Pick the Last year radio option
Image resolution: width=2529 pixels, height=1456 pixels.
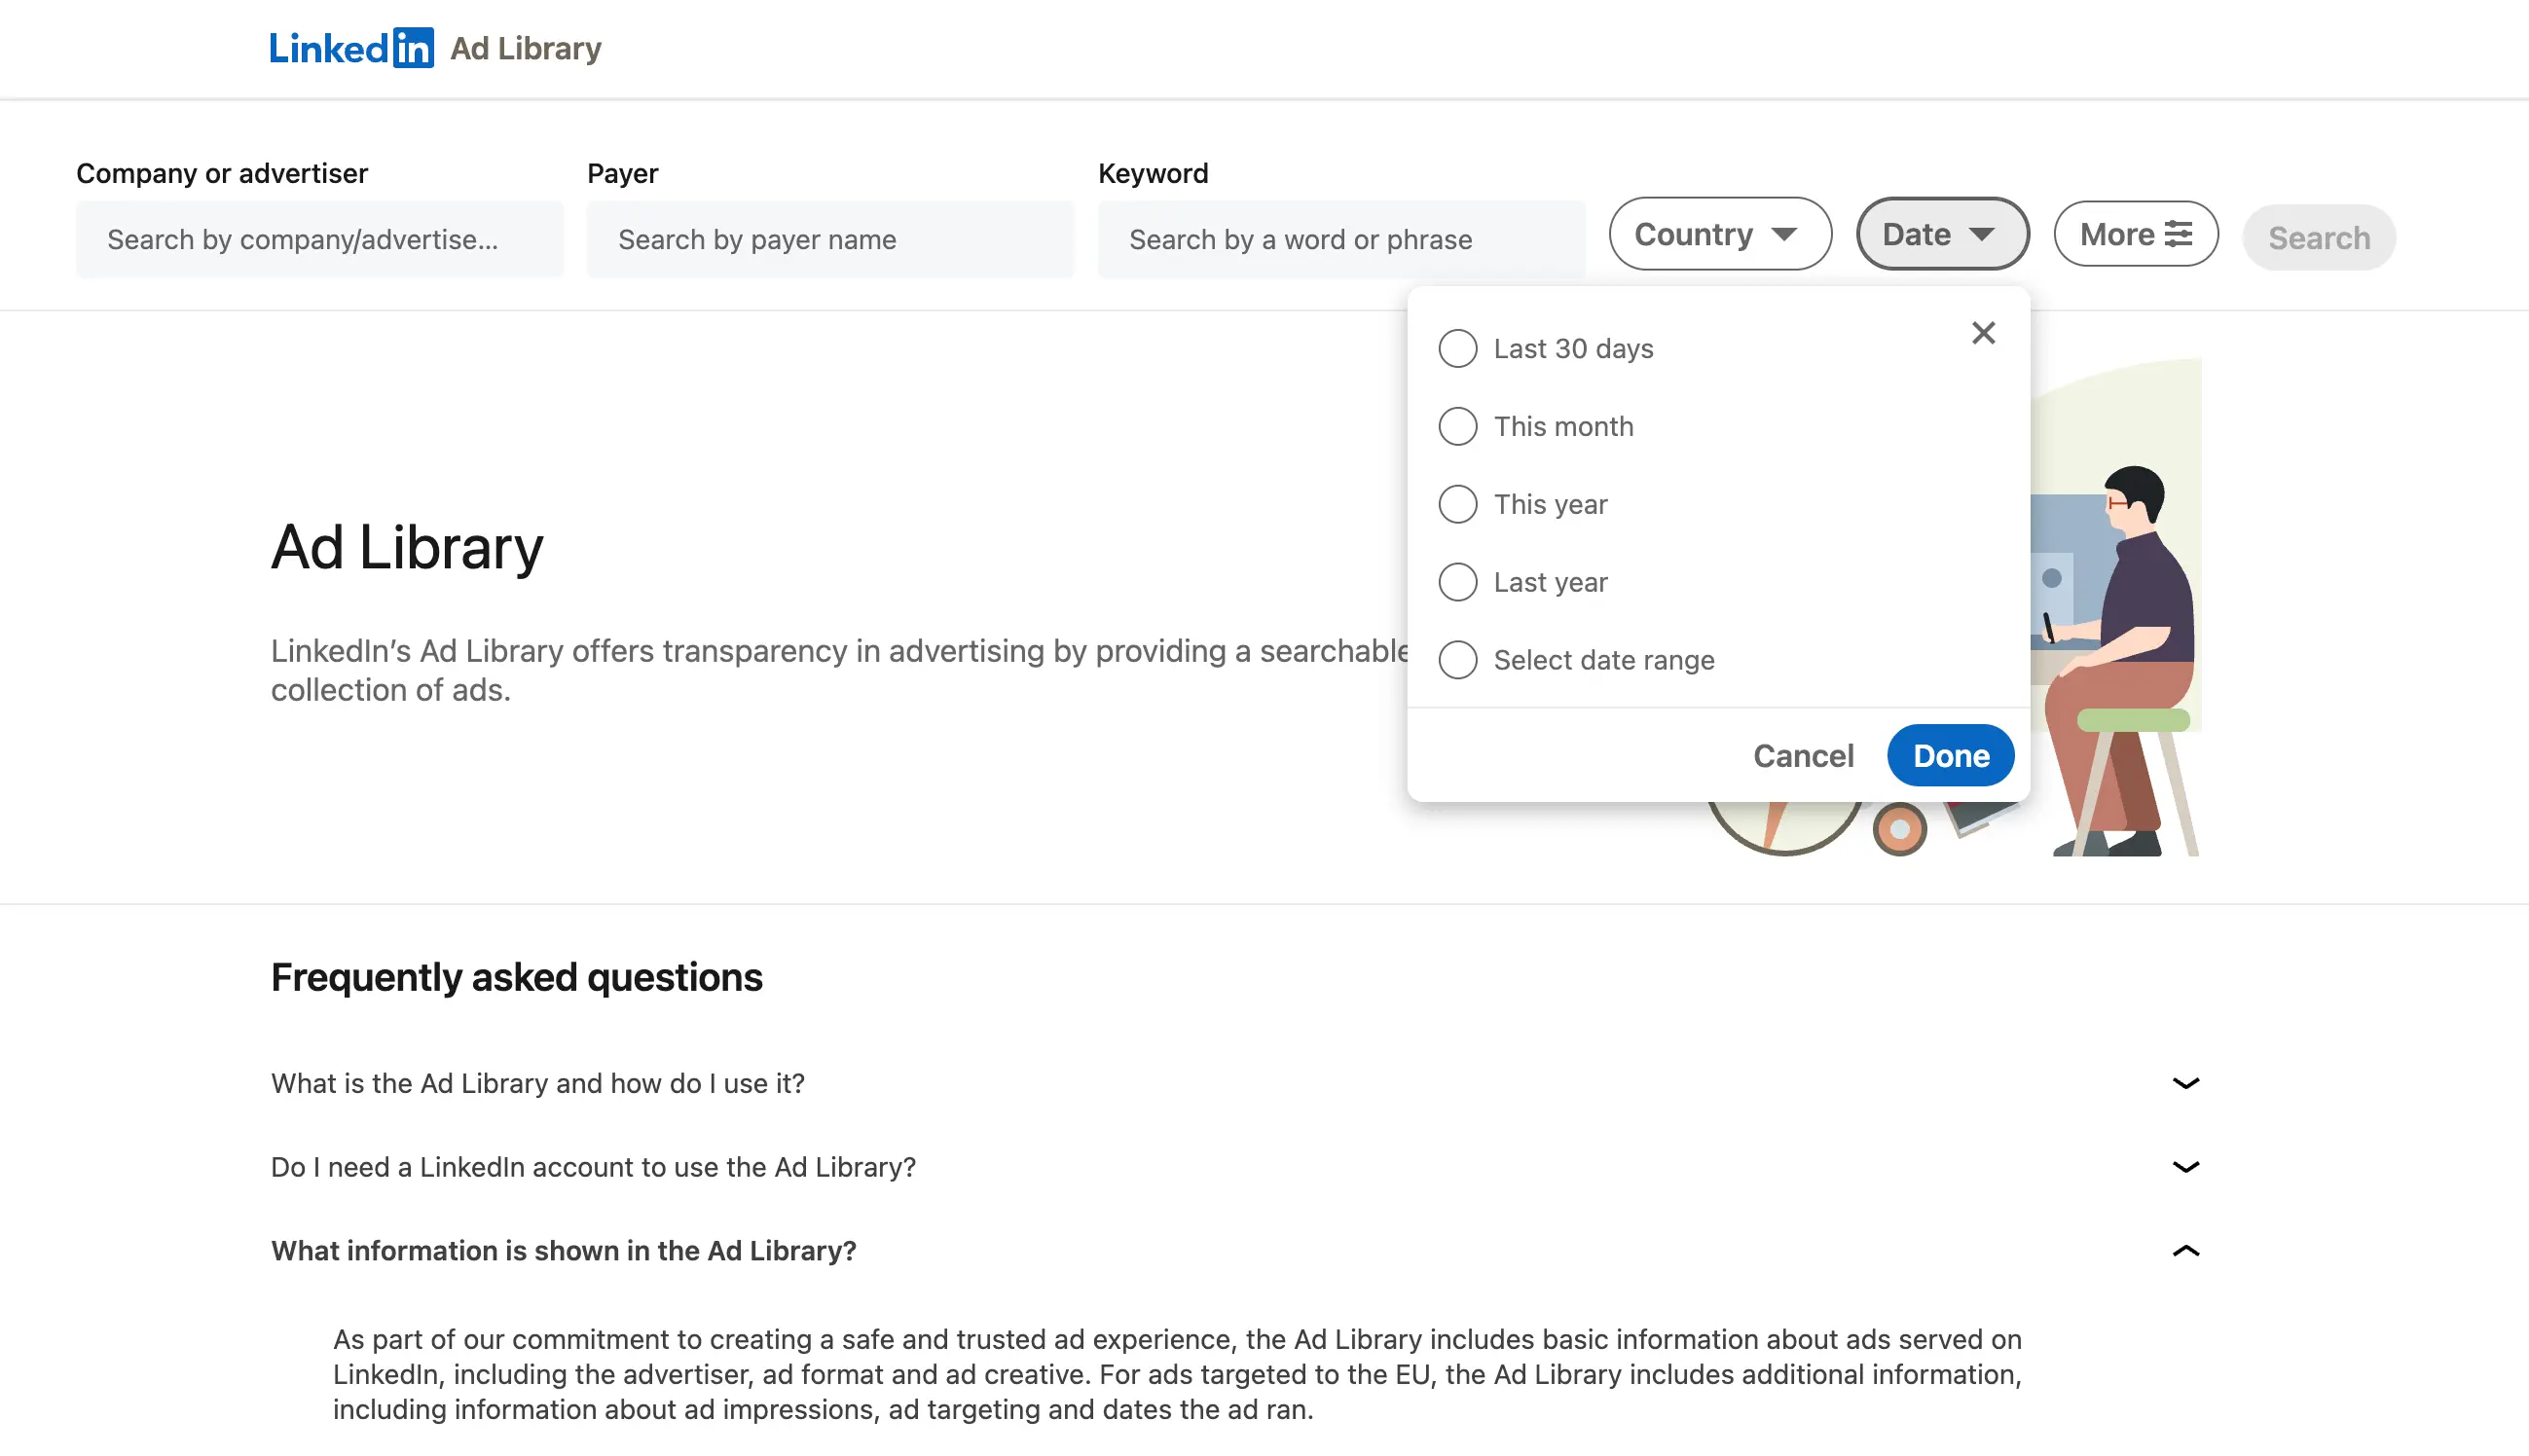click(x=1457, y=583)
